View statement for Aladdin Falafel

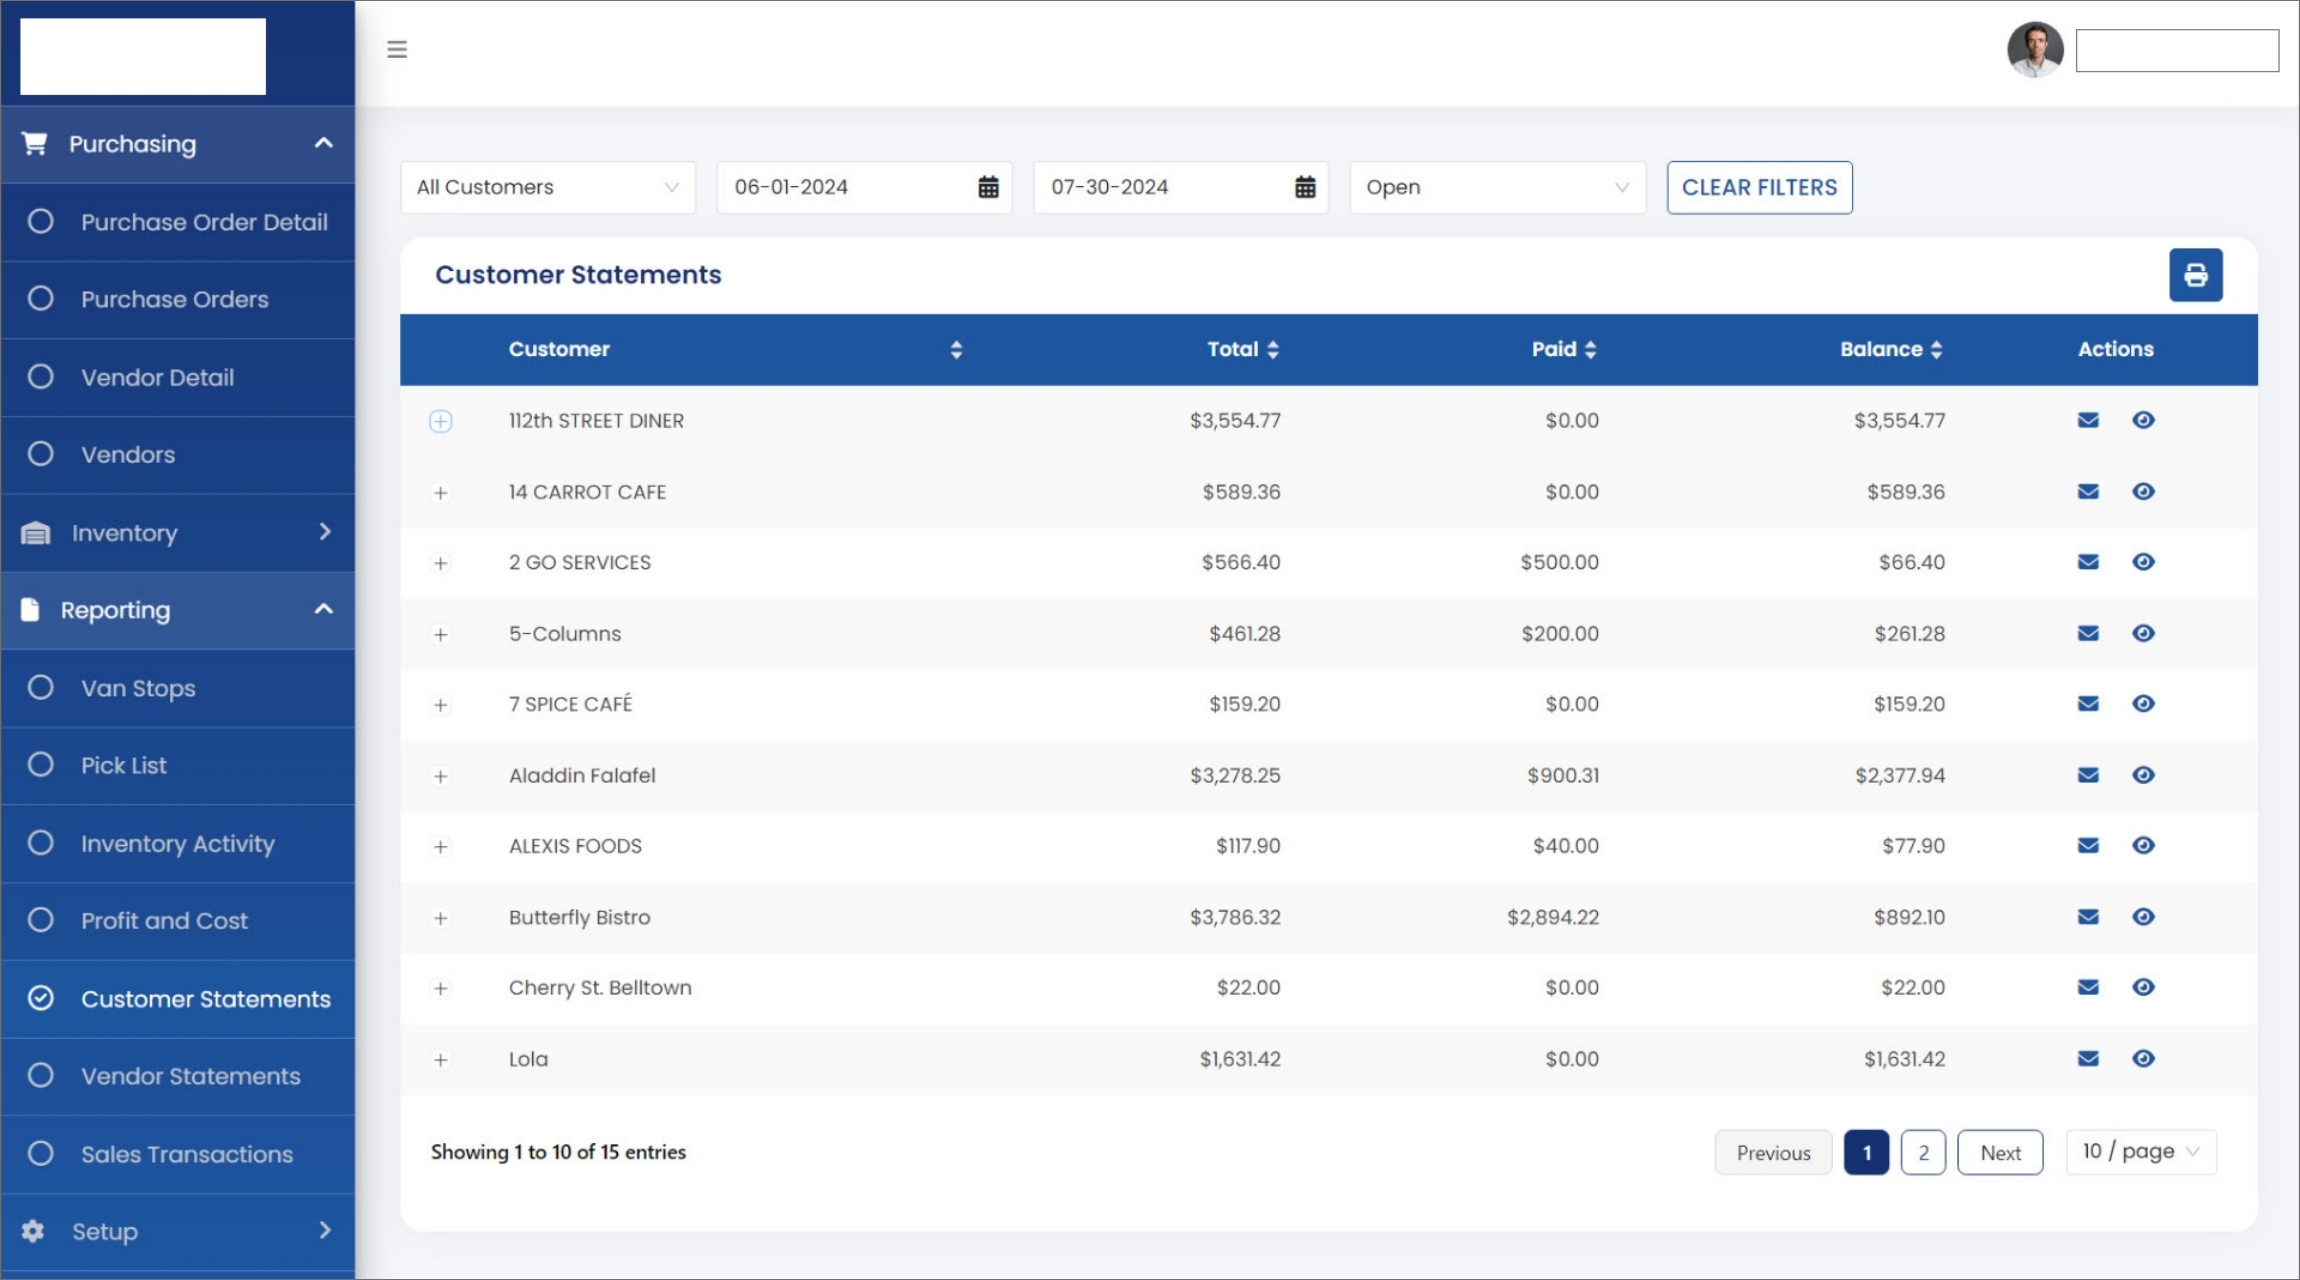coord(2143,775)
